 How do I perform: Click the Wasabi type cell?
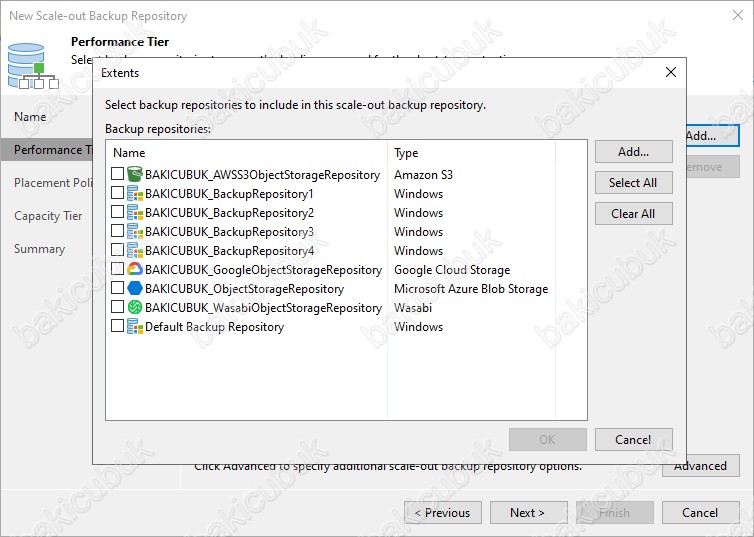pyautogui.click(x=413, y=308)
